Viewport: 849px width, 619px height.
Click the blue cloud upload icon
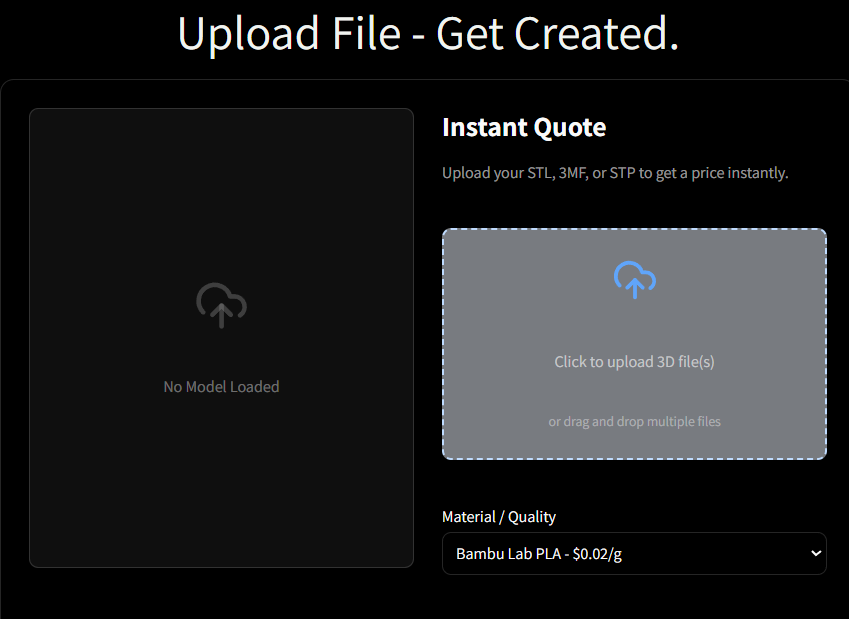pyautogui.click(x=635, y=279)
